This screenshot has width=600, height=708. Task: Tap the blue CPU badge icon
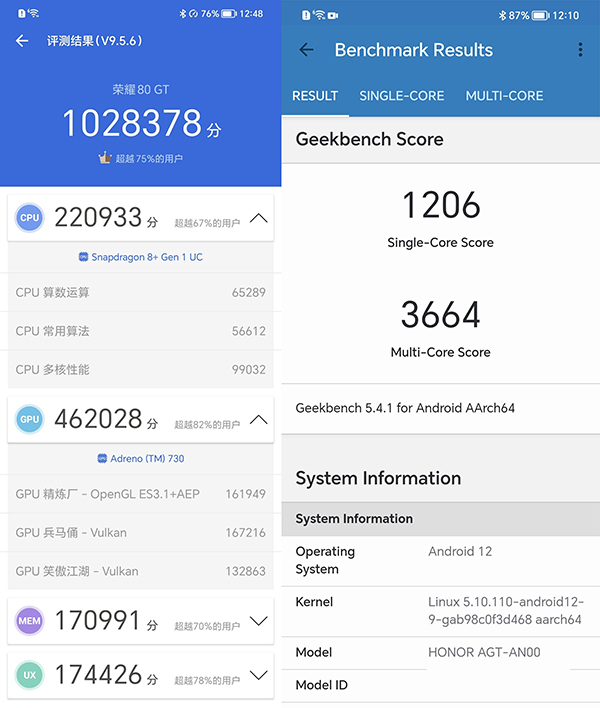tap(30, 218)
